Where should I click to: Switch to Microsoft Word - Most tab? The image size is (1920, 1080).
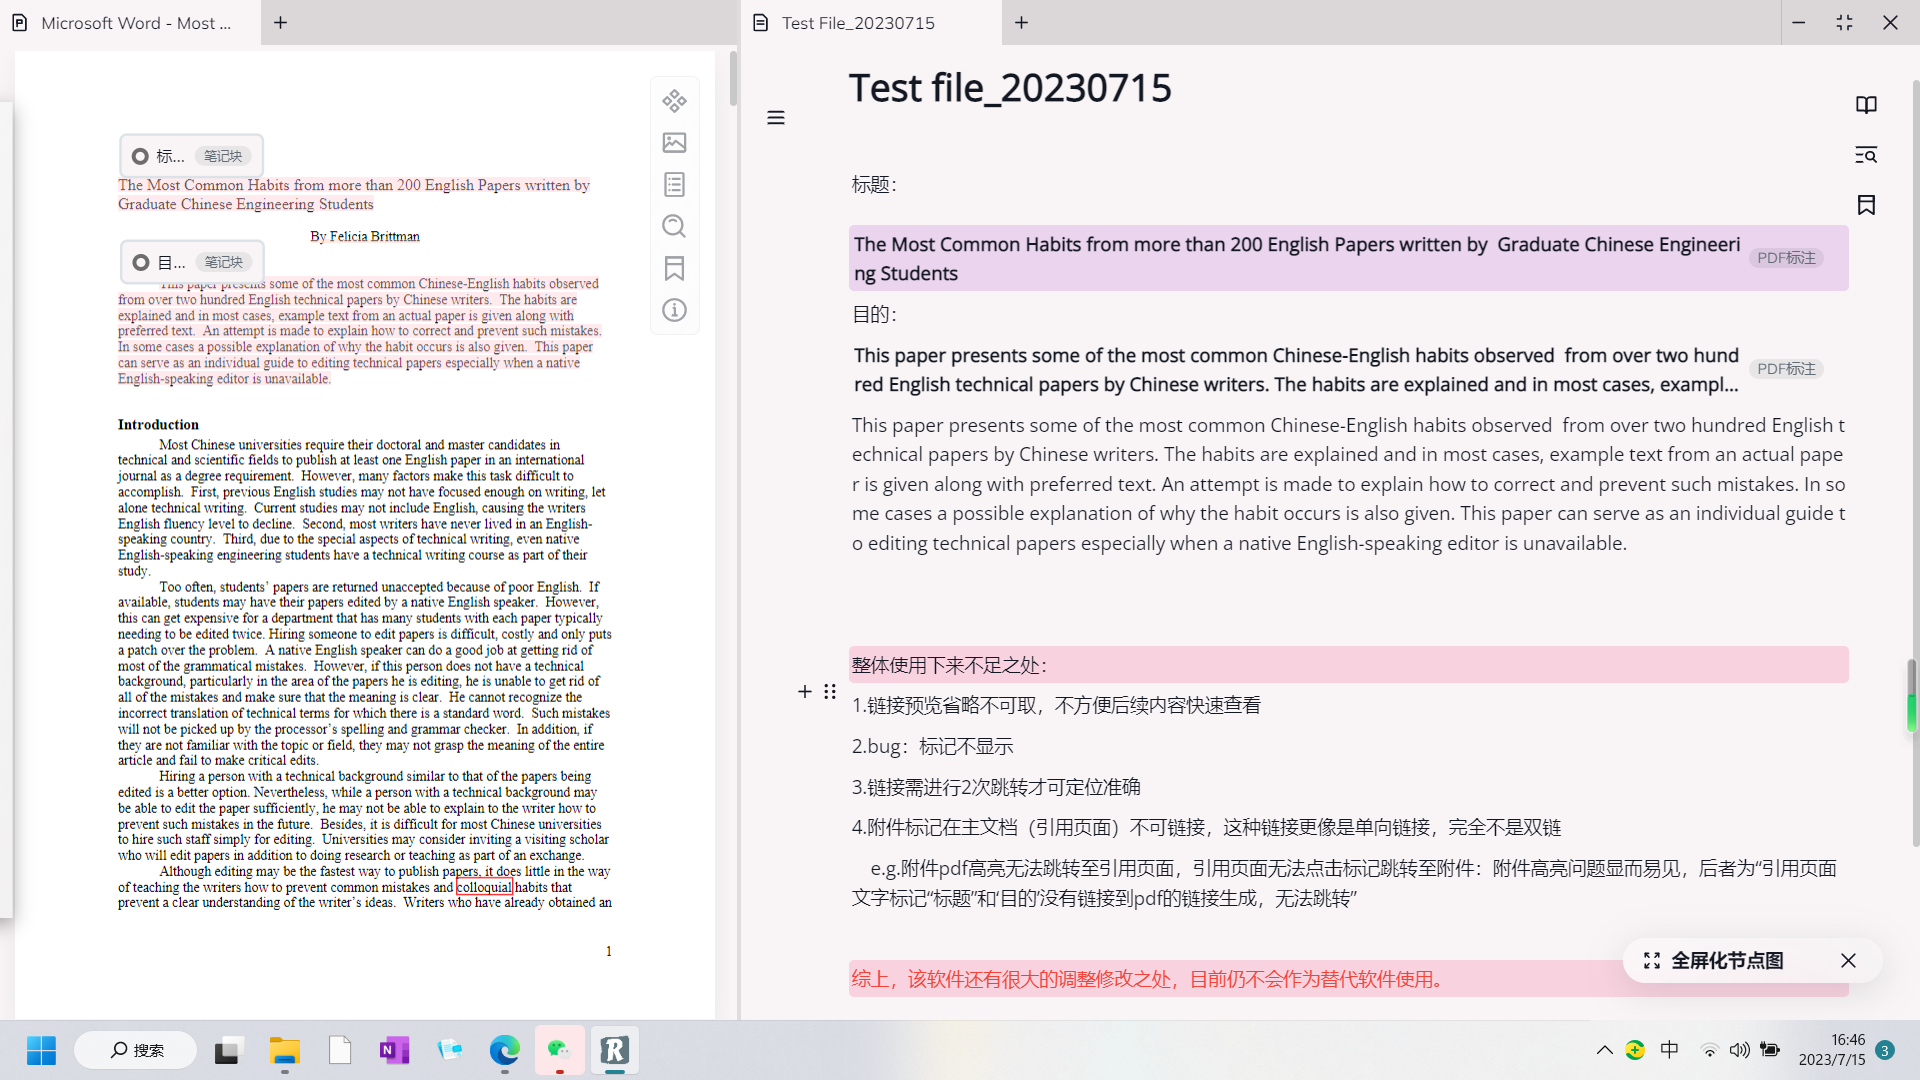pos(135,23)
